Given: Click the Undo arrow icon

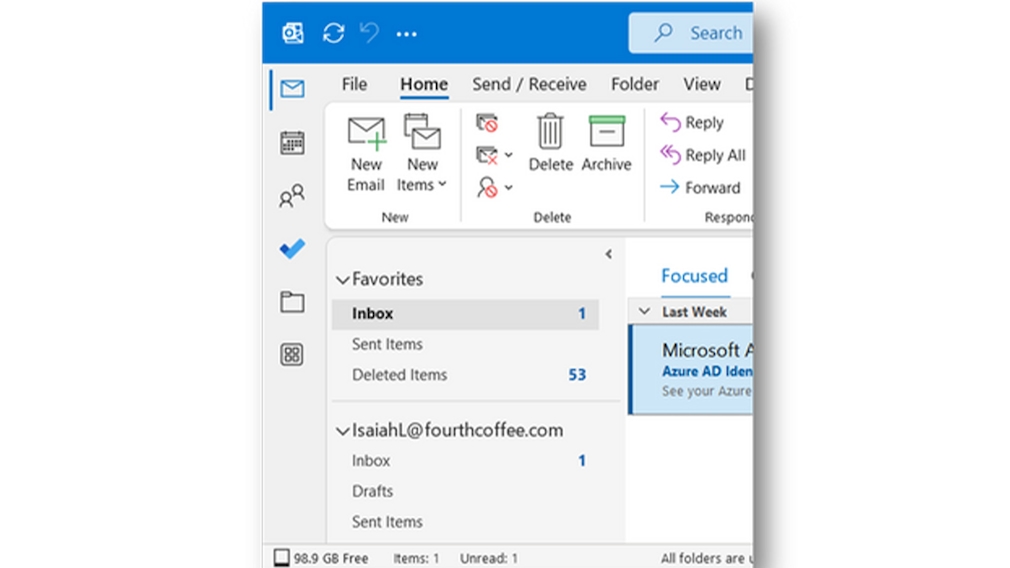Looking at the screenshot, I should pos(370,32).
